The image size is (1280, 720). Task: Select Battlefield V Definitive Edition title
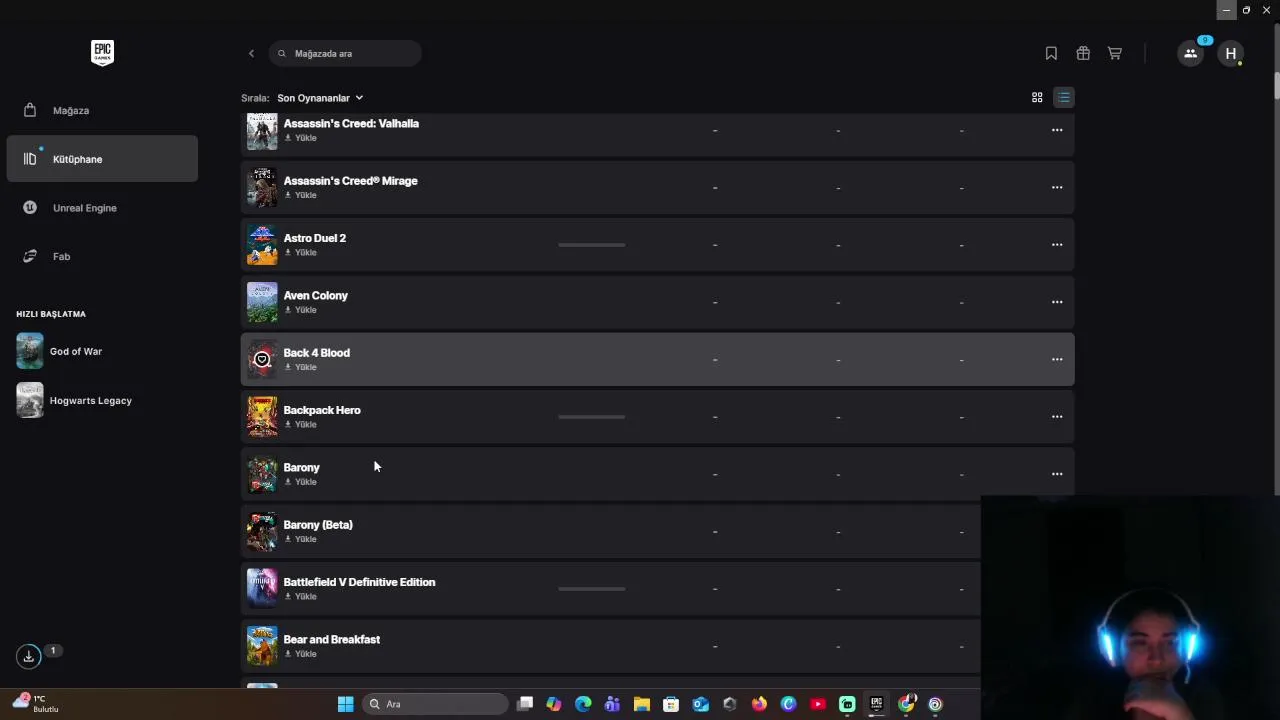pyautogui.click(x=359, y=582)
